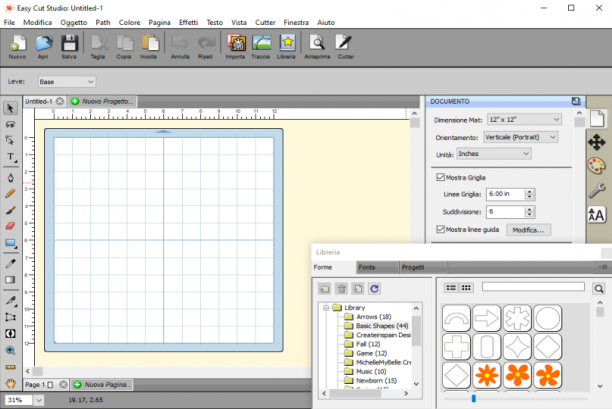Select the circle shape thumbnail

(x=548, y=318)
